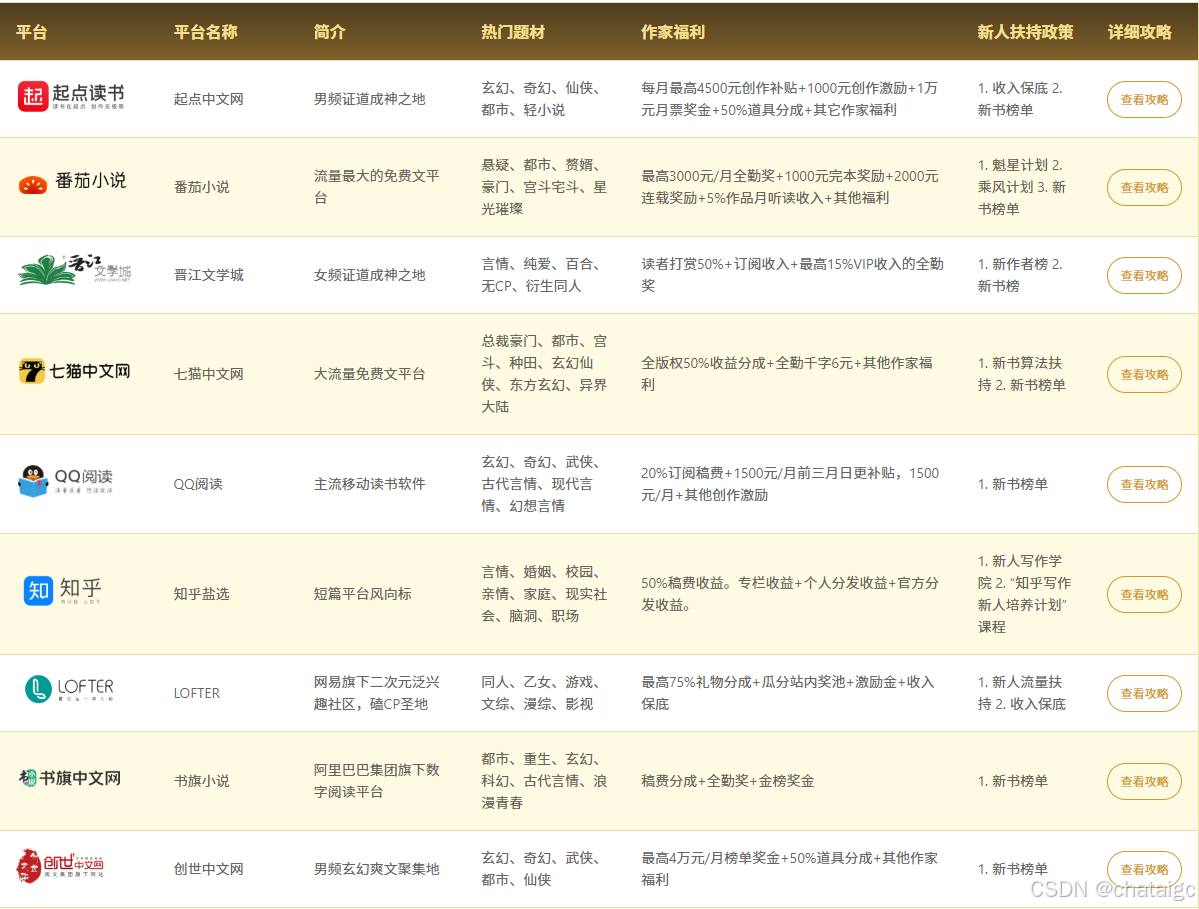
Task: Select the LOFTER platform name cell
Action: click(197, 693)
